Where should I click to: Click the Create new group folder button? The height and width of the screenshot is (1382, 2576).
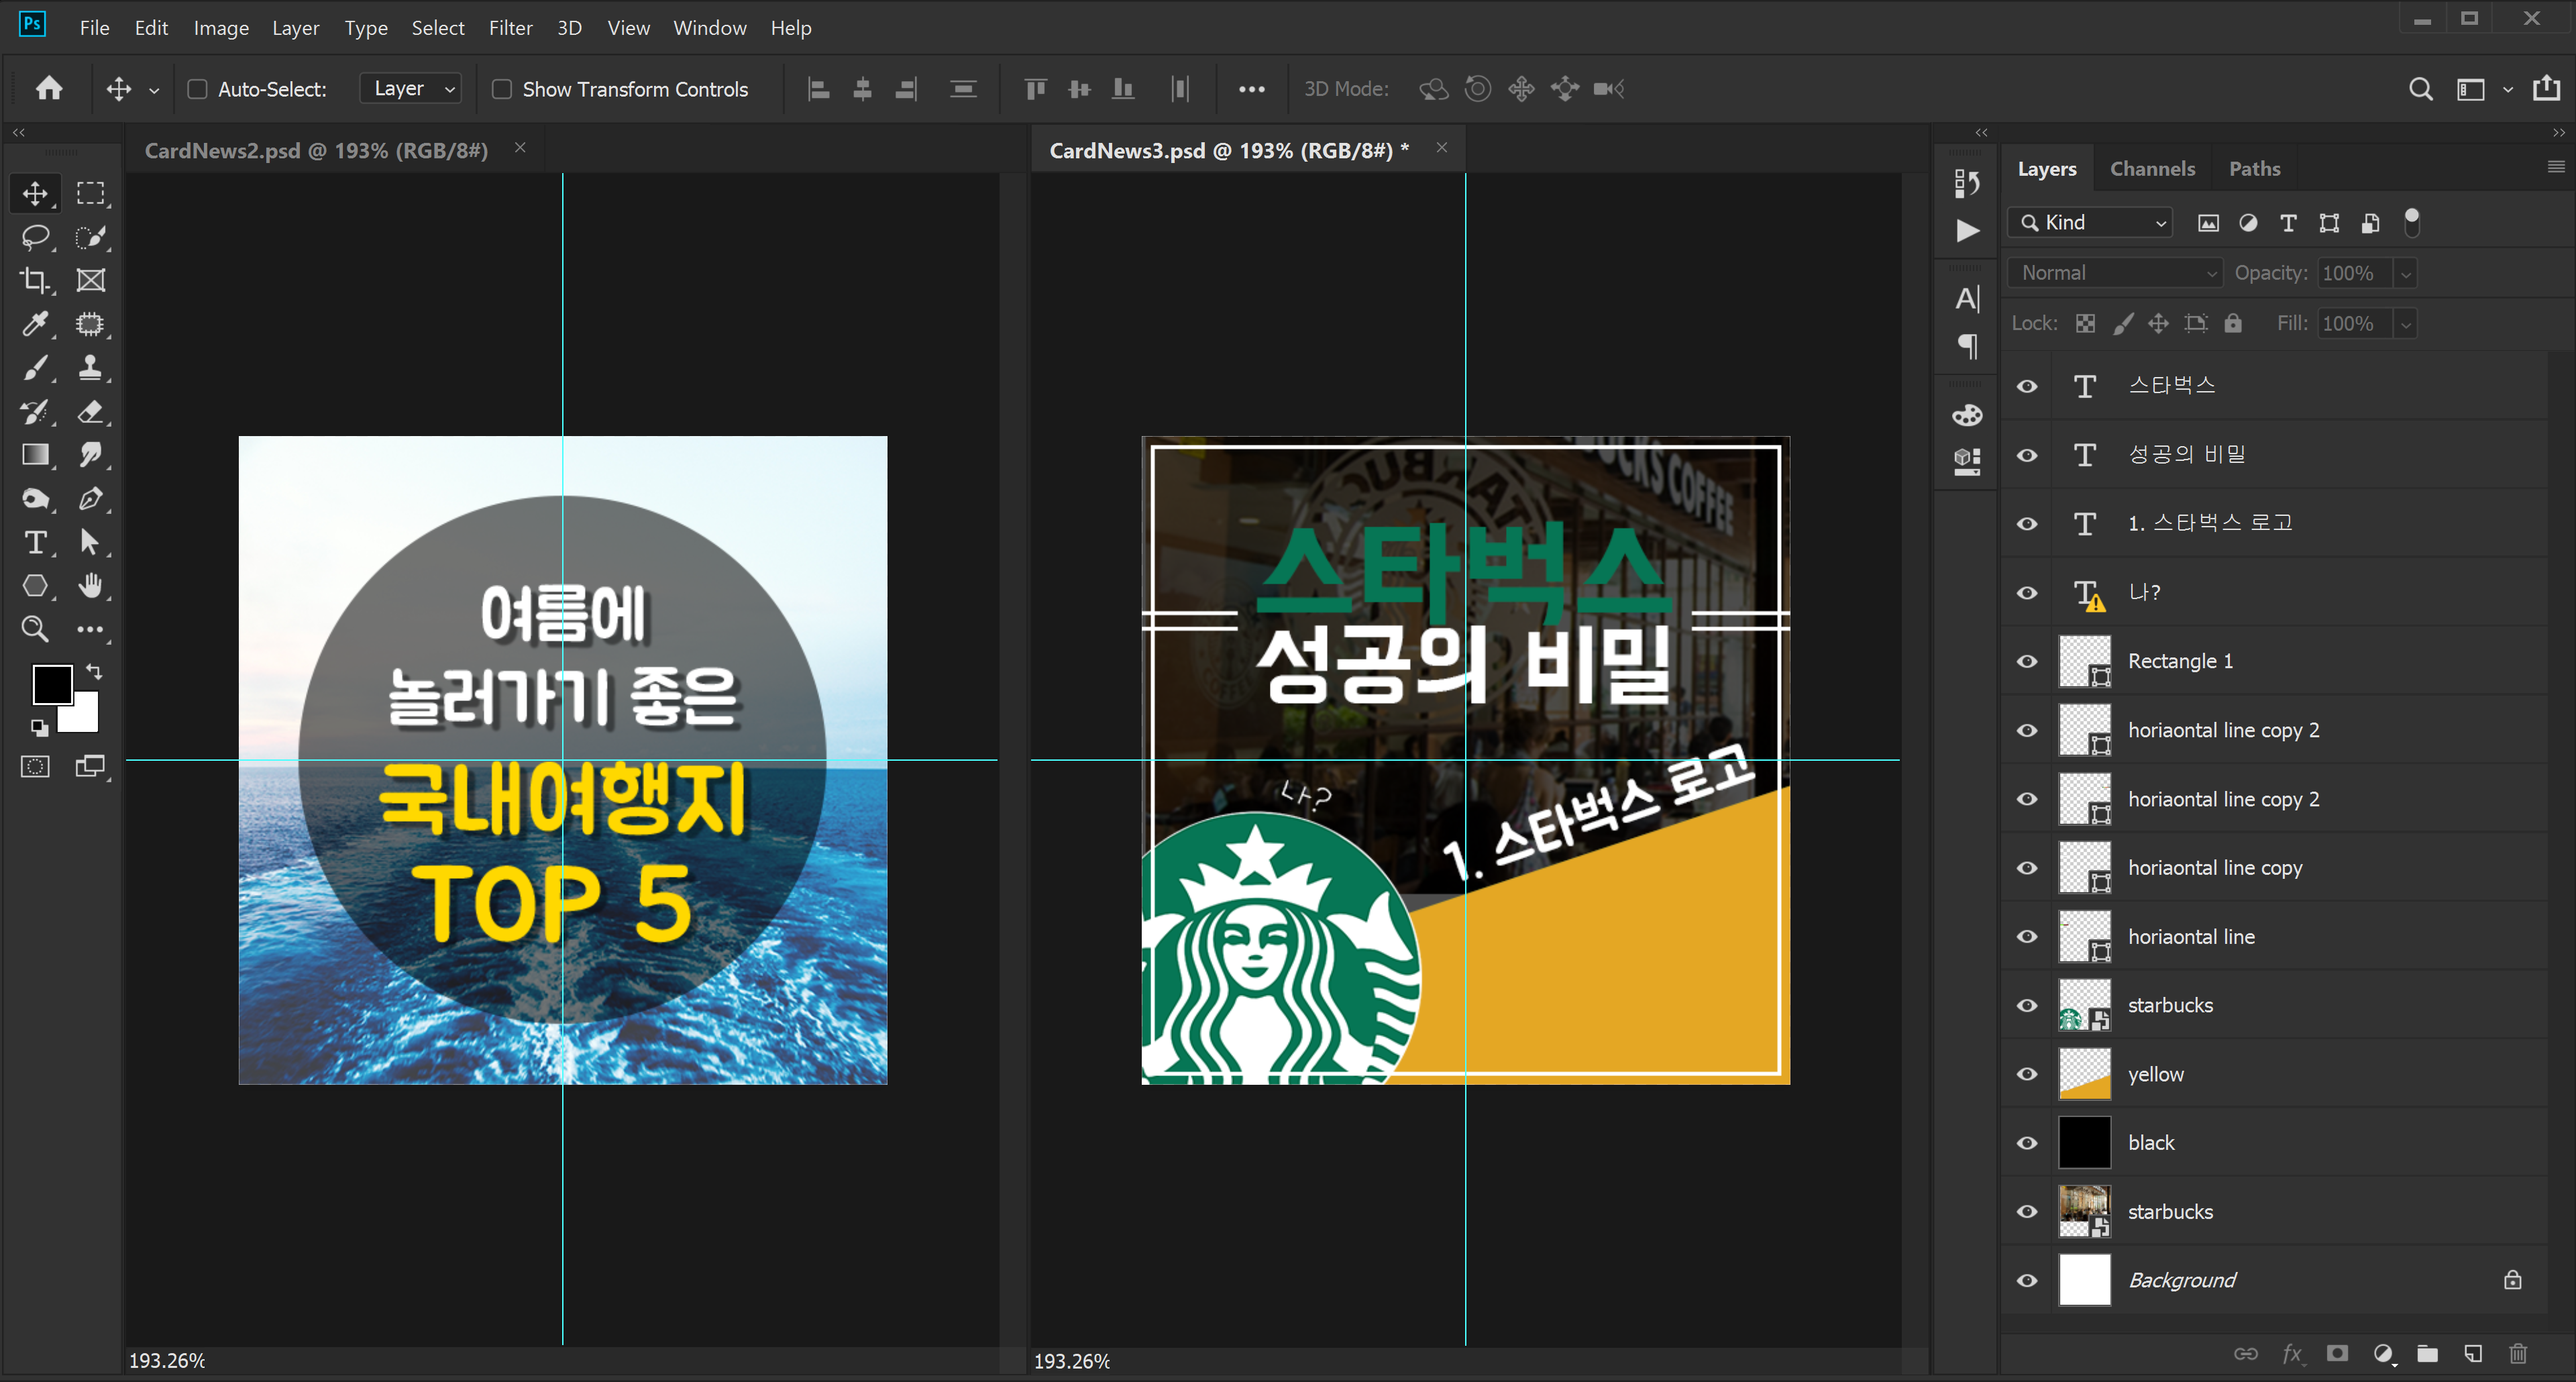(x=2427, y=1353)
